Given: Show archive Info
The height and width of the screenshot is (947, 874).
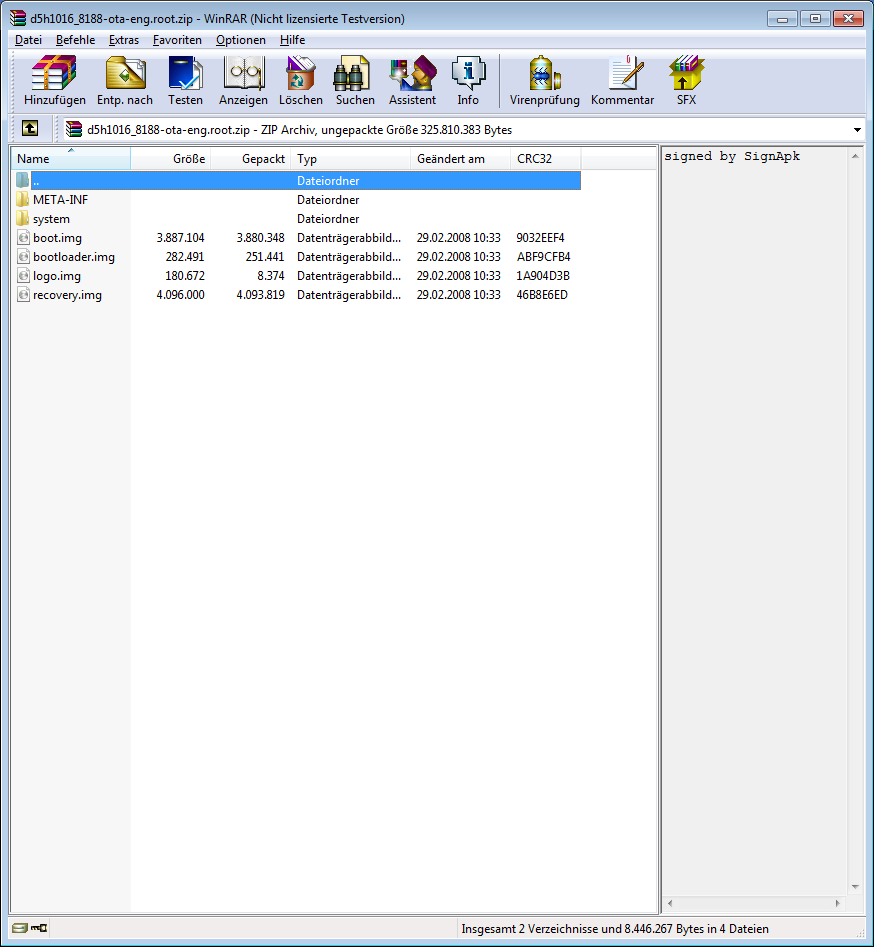Looking at the screenshot, I should (x=468, y=80).
